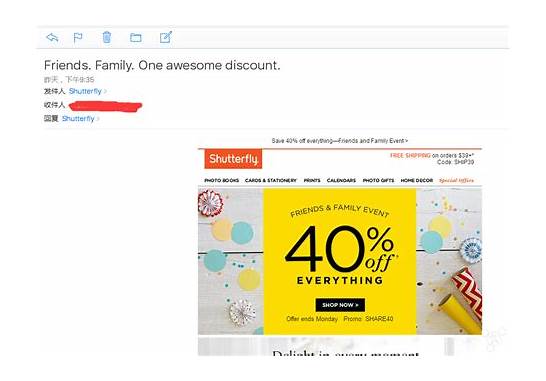Flag this email with the flag icon
Screen dimensions: 546x381
[78, 37]
